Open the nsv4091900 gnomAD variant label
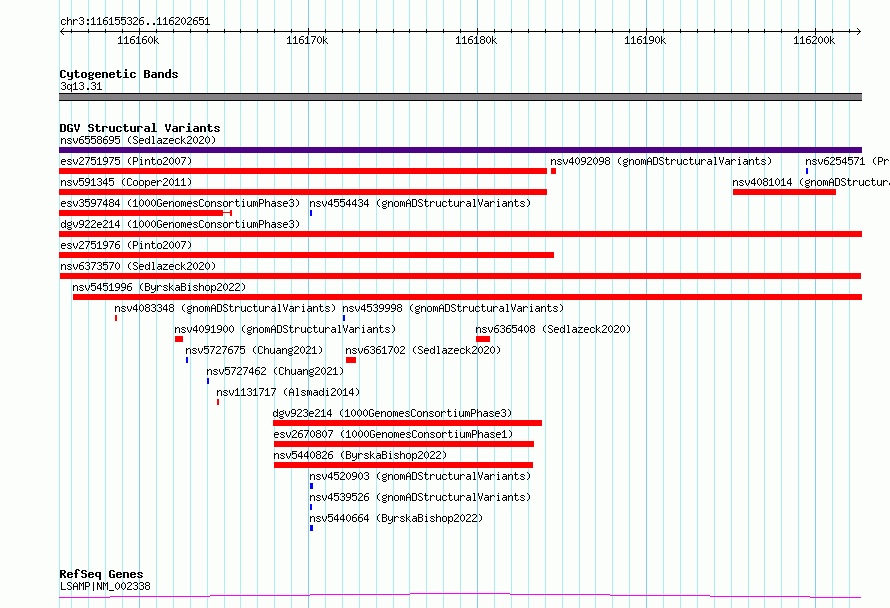 [285, 329]
